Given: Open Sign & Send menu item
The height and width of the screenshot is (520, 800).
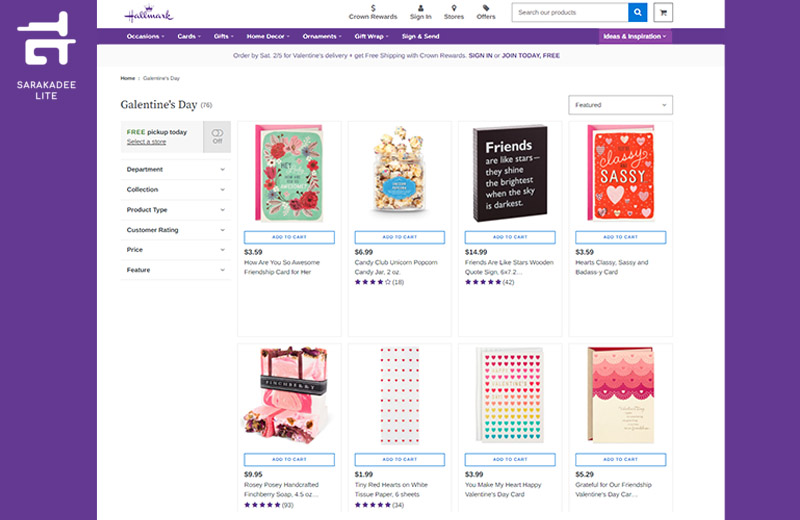Looking at the screenshot, I should click(x=420, y=36).
